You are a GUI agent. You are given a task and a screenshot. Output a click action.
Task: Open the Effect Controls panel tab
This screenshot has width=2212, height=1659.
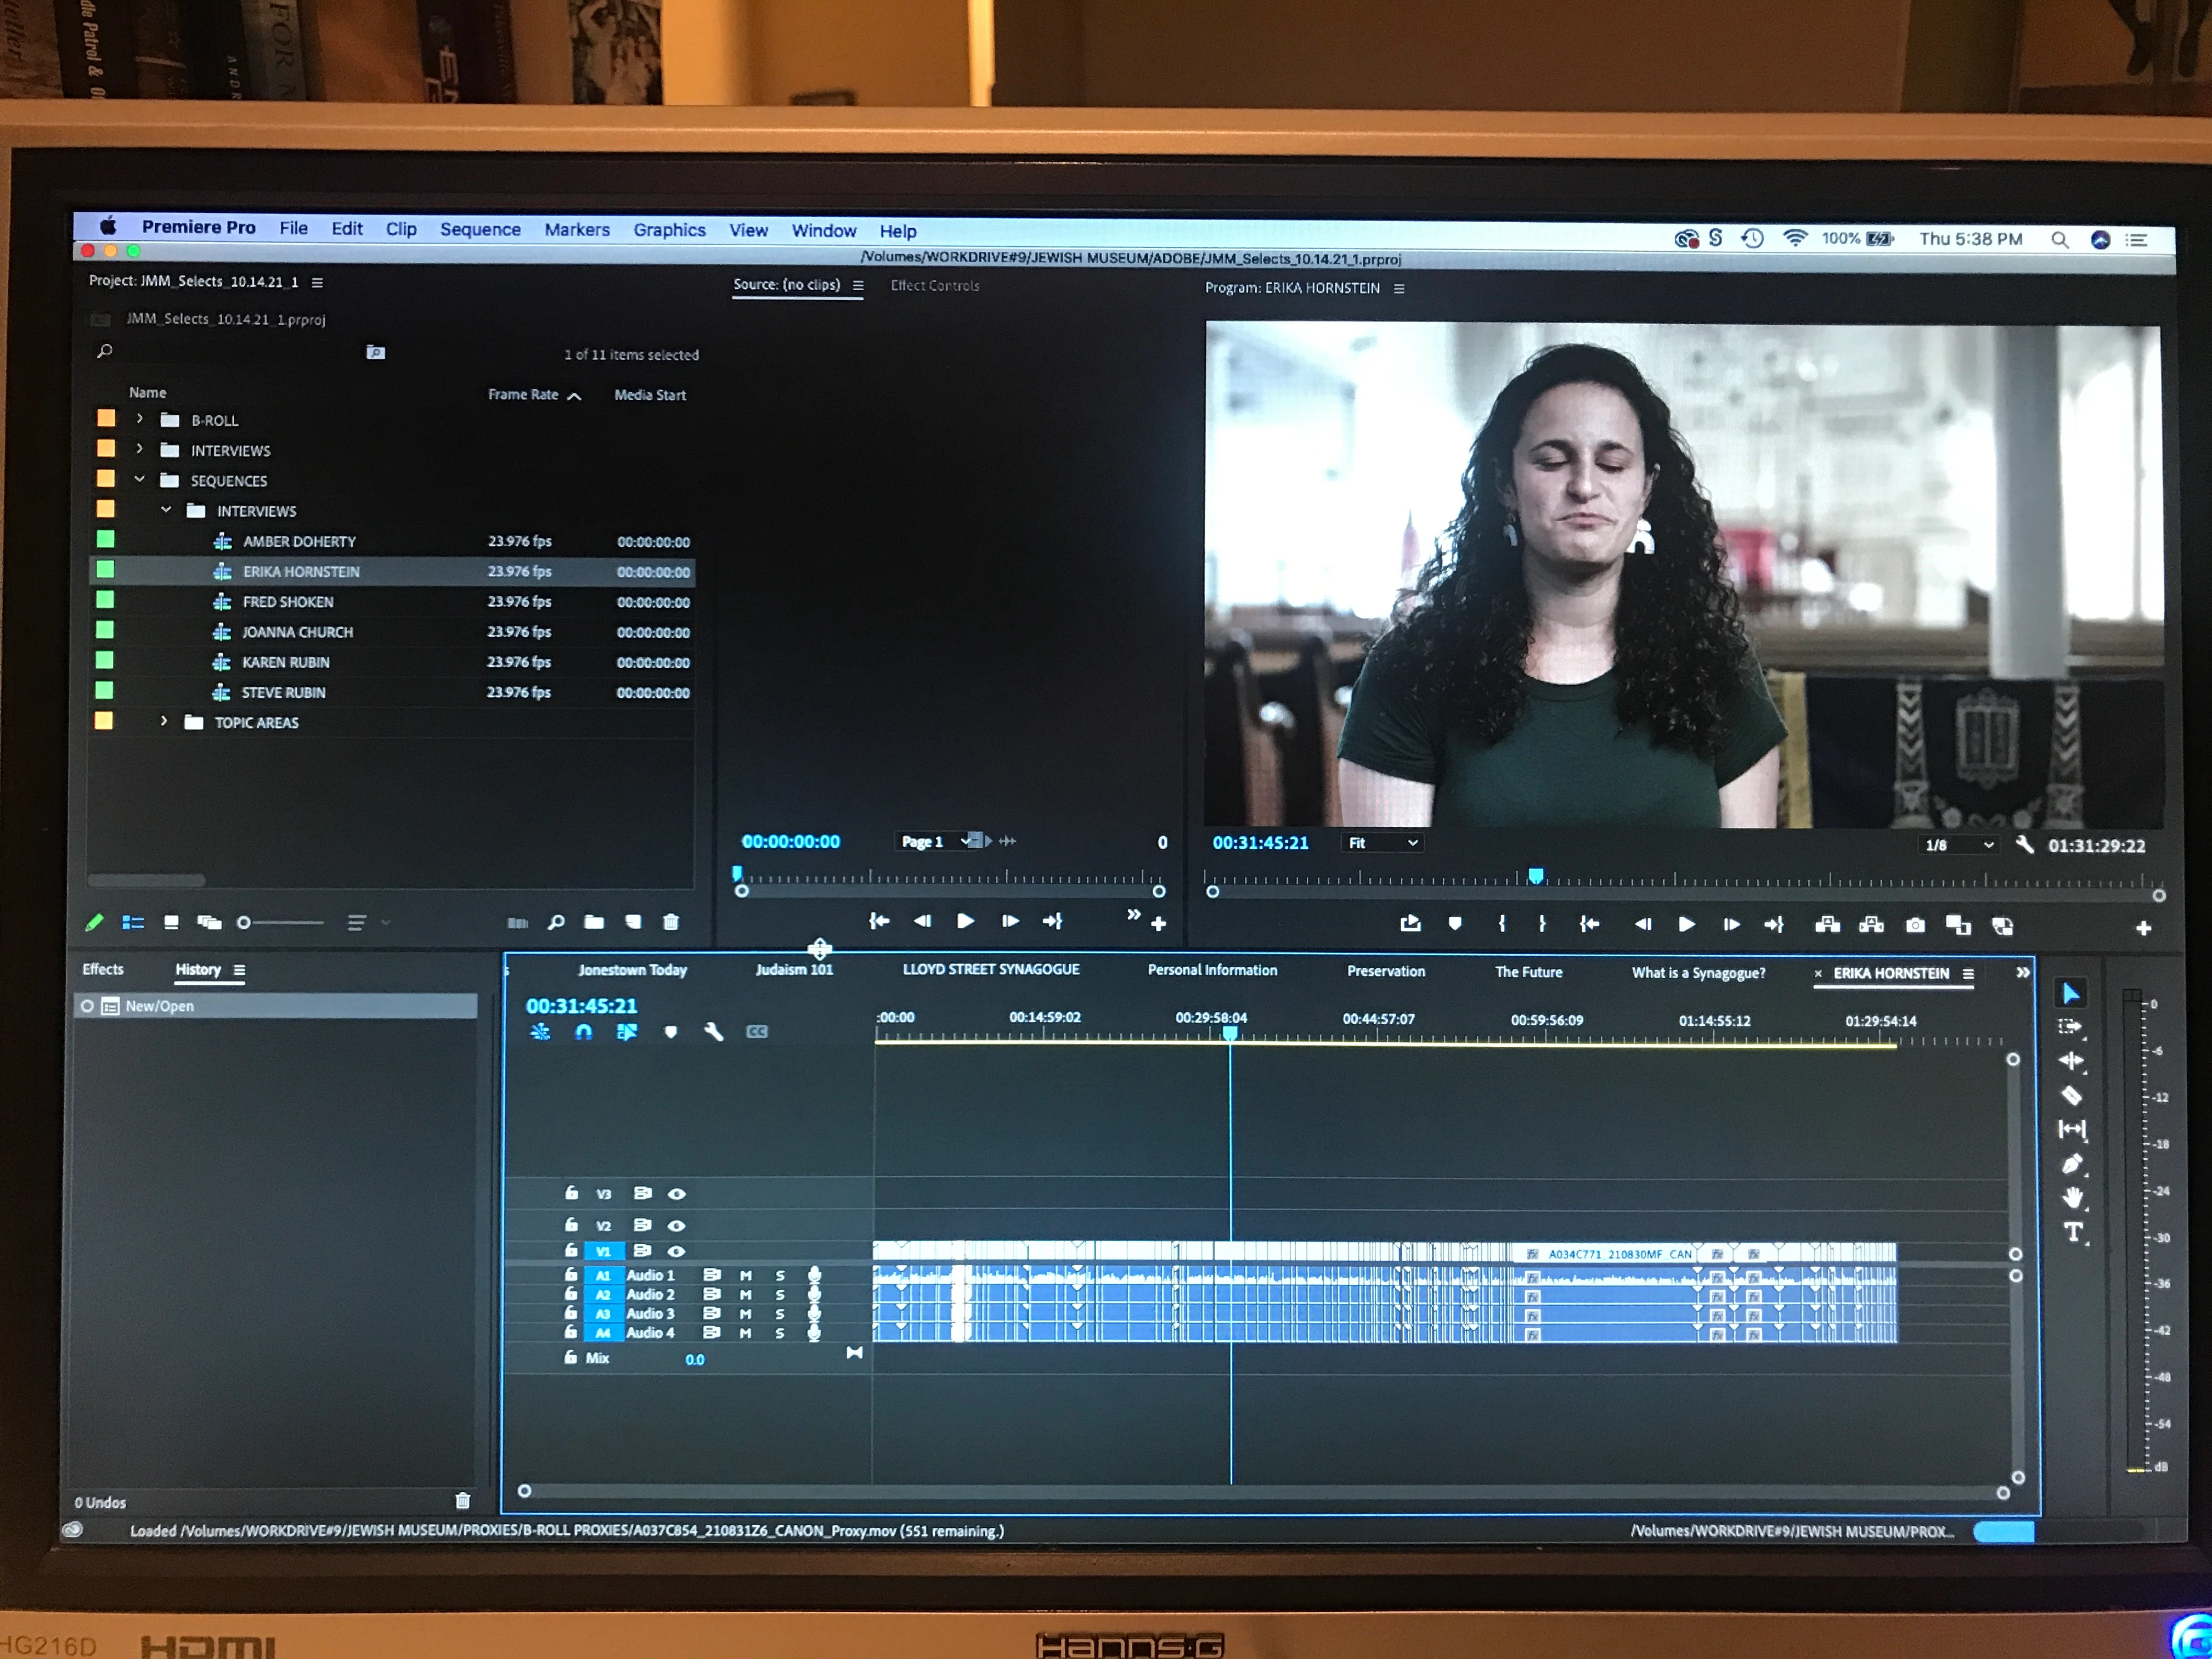point(934,285)
